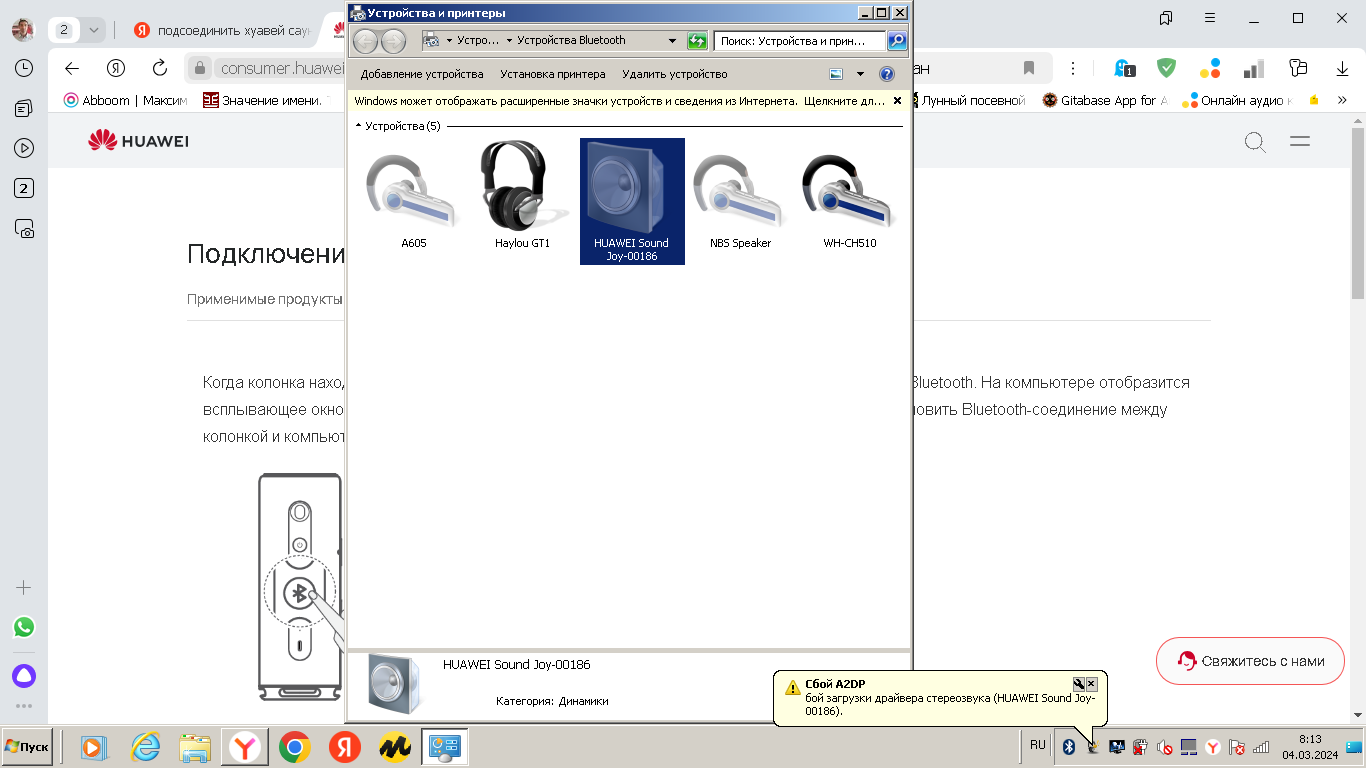Viewport: 1366px width, 768px height.
Task: Open screenshot tool in browser sidebar
Action: pyautogui.click(x=24, y=228)
